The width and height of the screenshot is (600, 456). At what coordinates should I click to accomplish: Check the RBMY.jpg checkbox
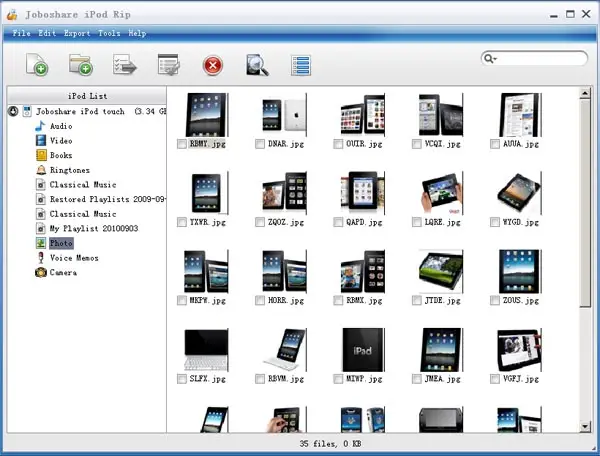[x=182, y=144]
